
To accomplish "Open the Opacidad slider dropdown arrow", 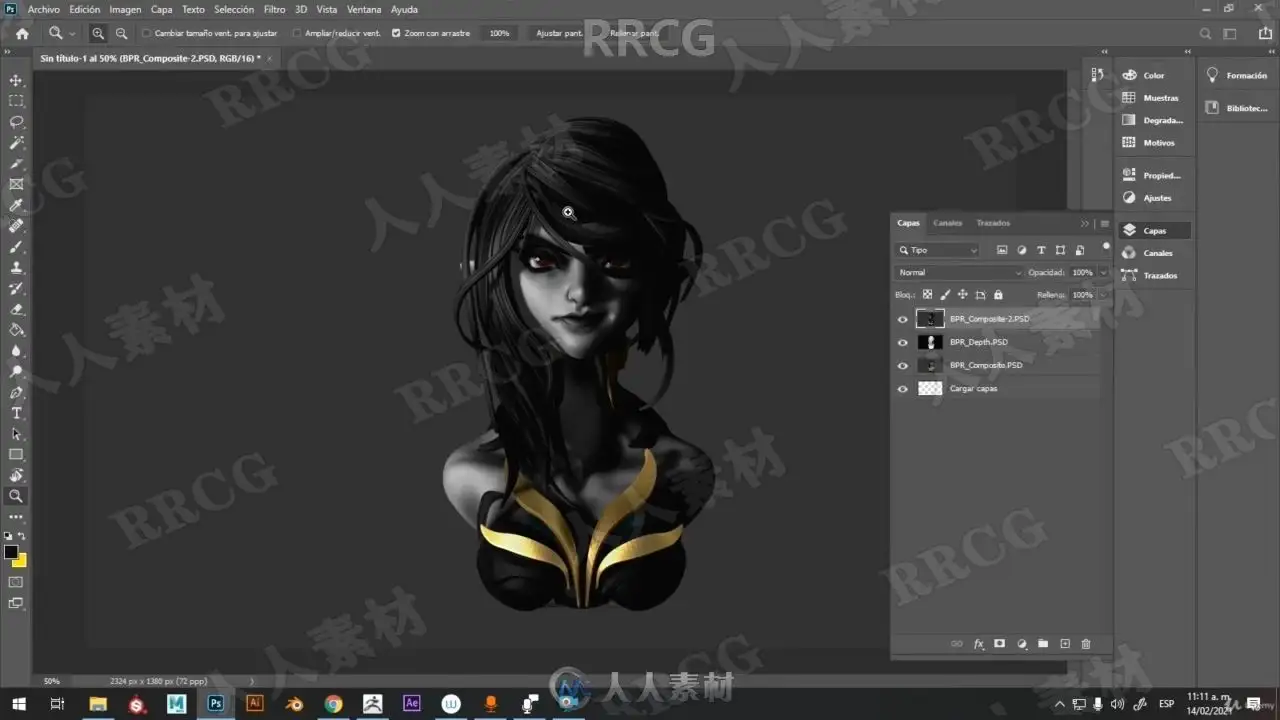I will (x=1103, y=272).
